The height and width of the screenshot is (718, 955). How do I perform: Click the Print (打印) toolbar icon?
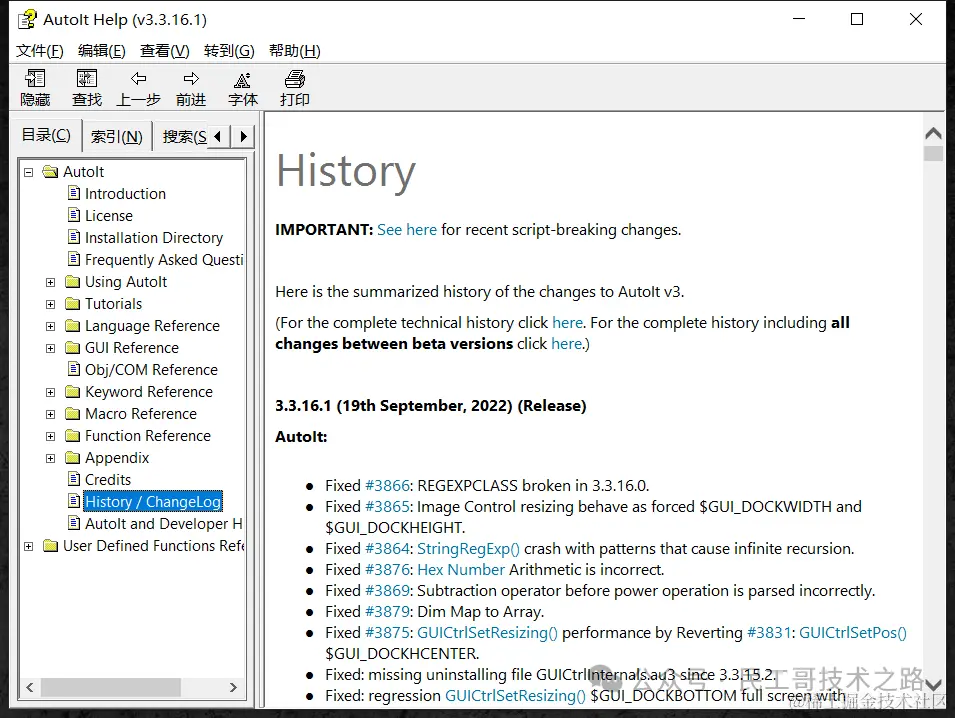pyautogui.click(x=295, y=79)
